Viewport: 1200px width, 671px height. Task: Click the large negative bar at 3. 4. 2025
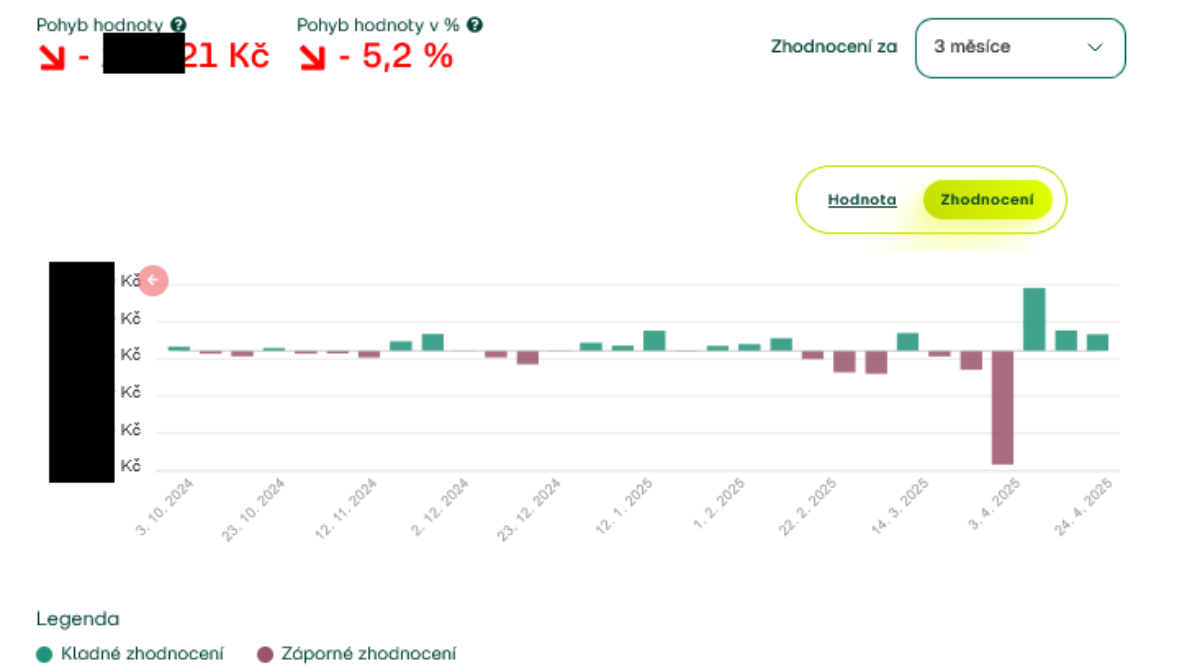click(x=1002, y=407)
